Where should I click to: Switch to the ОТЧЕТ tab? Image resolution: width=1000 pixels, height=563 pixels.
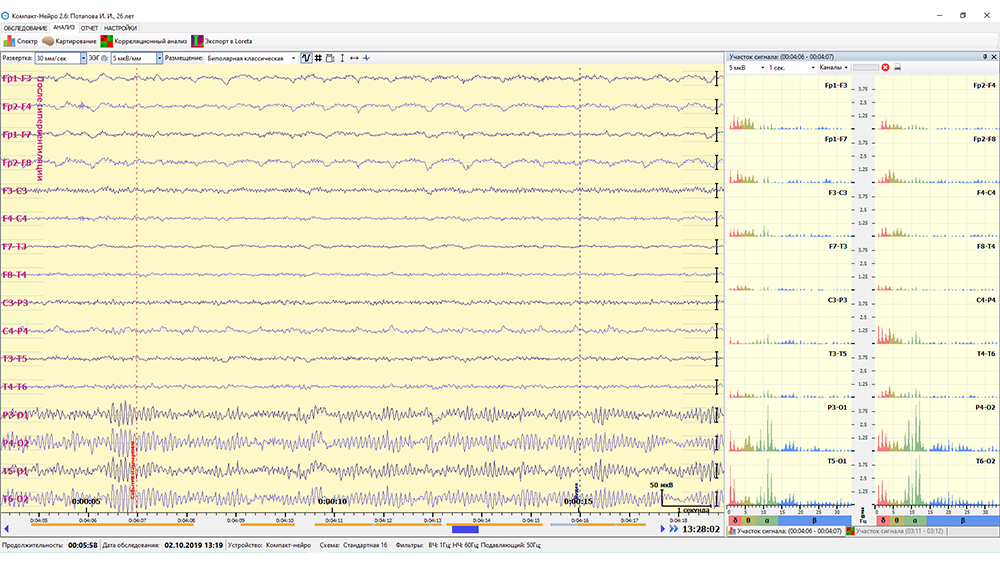pyautogui.click(x=89, y=28)
